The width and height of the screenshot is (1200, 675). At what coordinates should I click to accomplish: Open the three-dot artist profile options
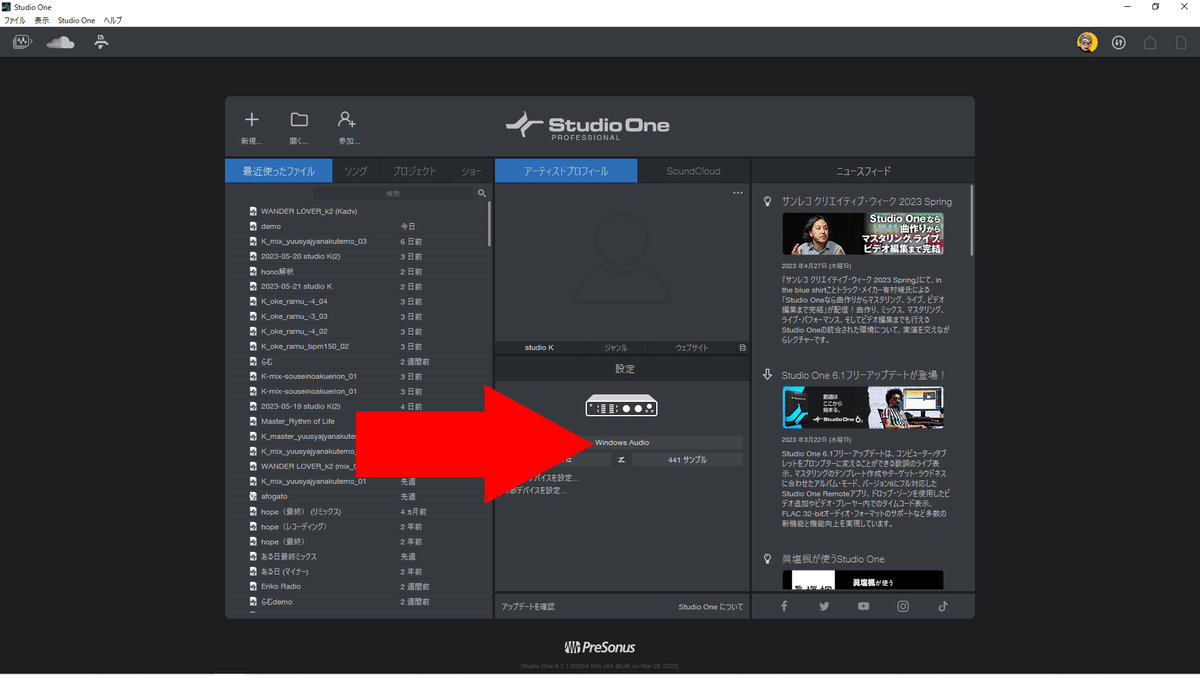[738, 192]
